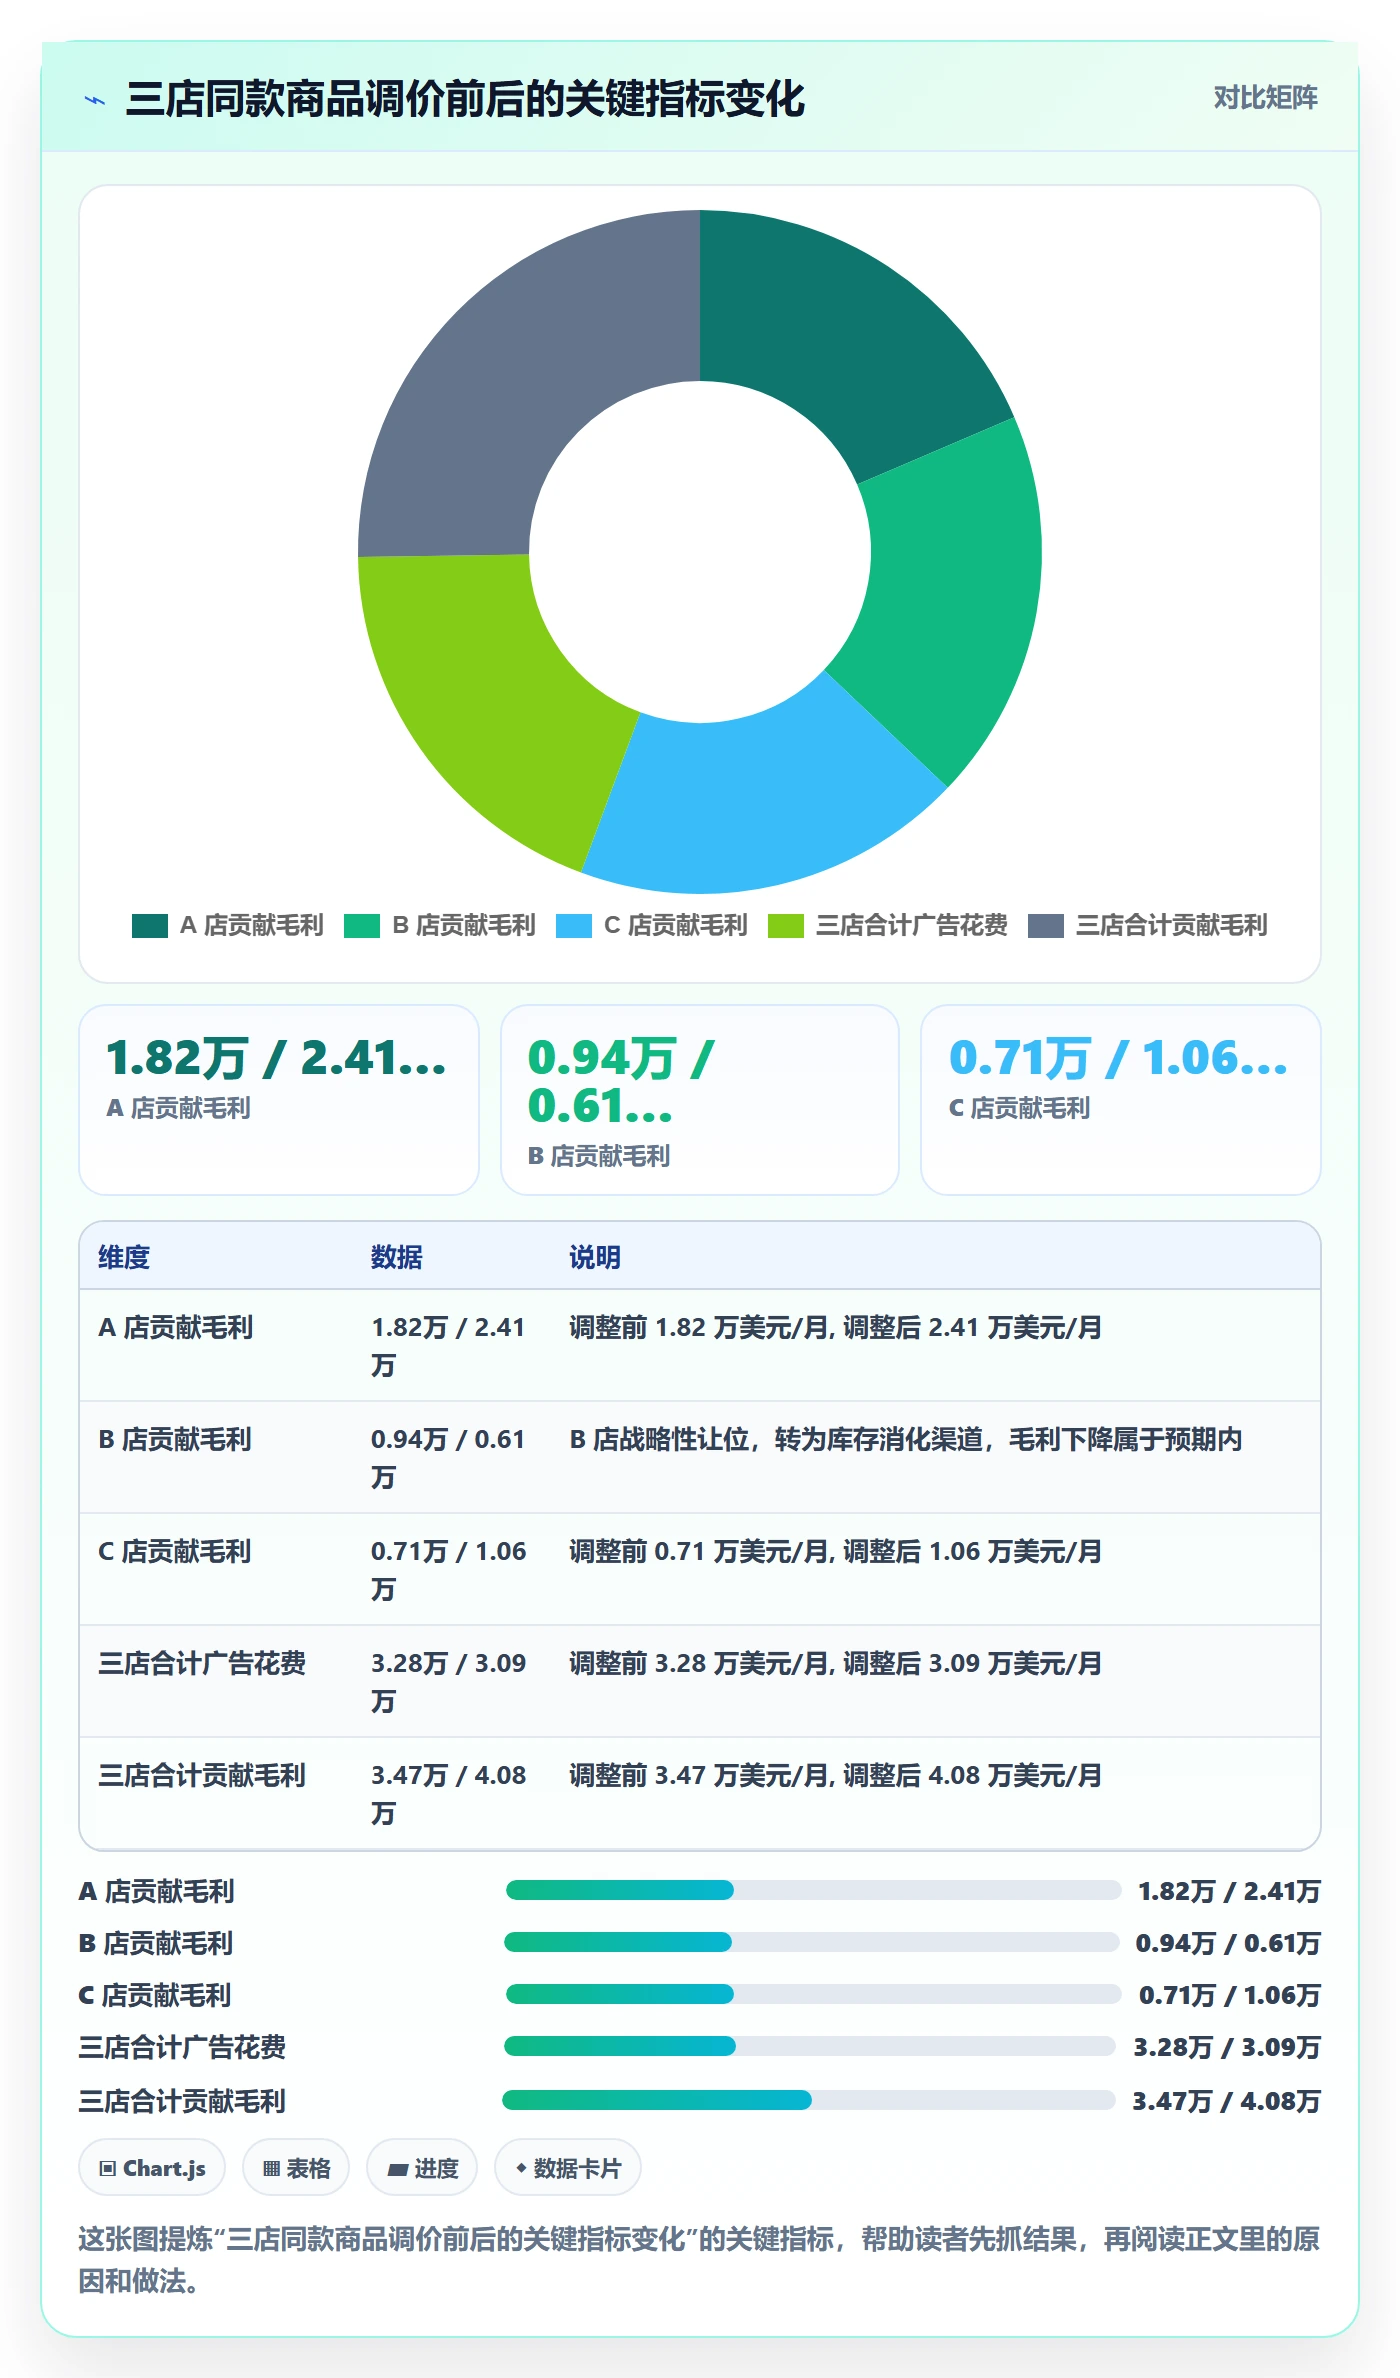This screenshot has height=2378, width=1400.
Task: Click the 数据卡片 chip
Action: click(568, 2168)
